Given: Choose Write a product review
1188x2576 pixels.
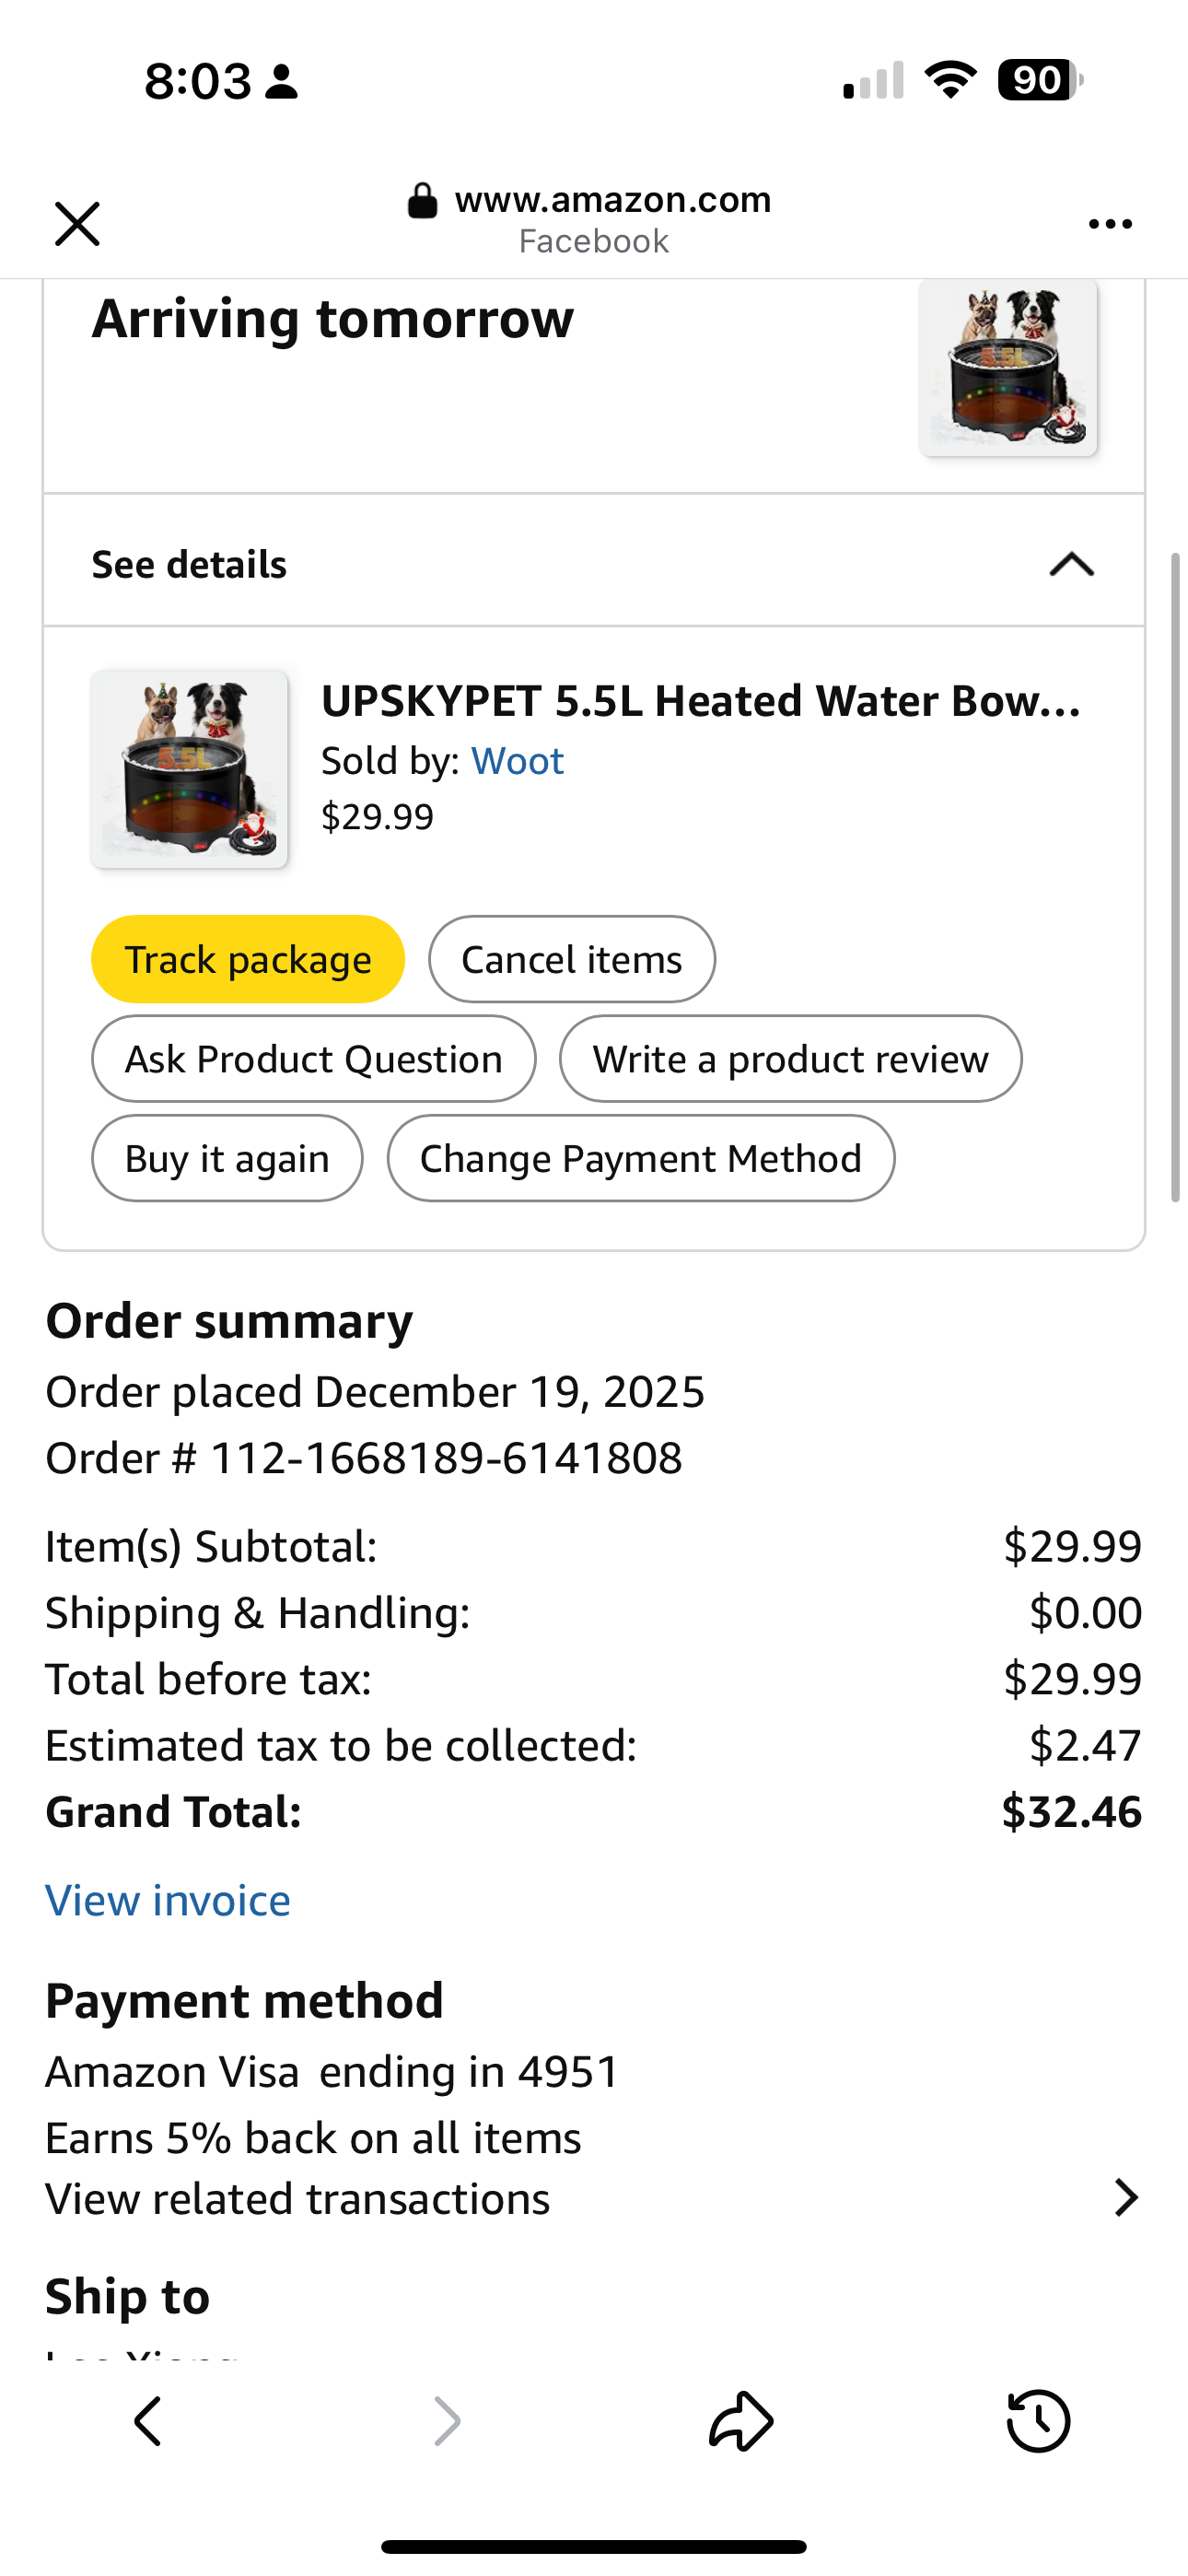Looking at the screenshot, I should coord(790,1059).
